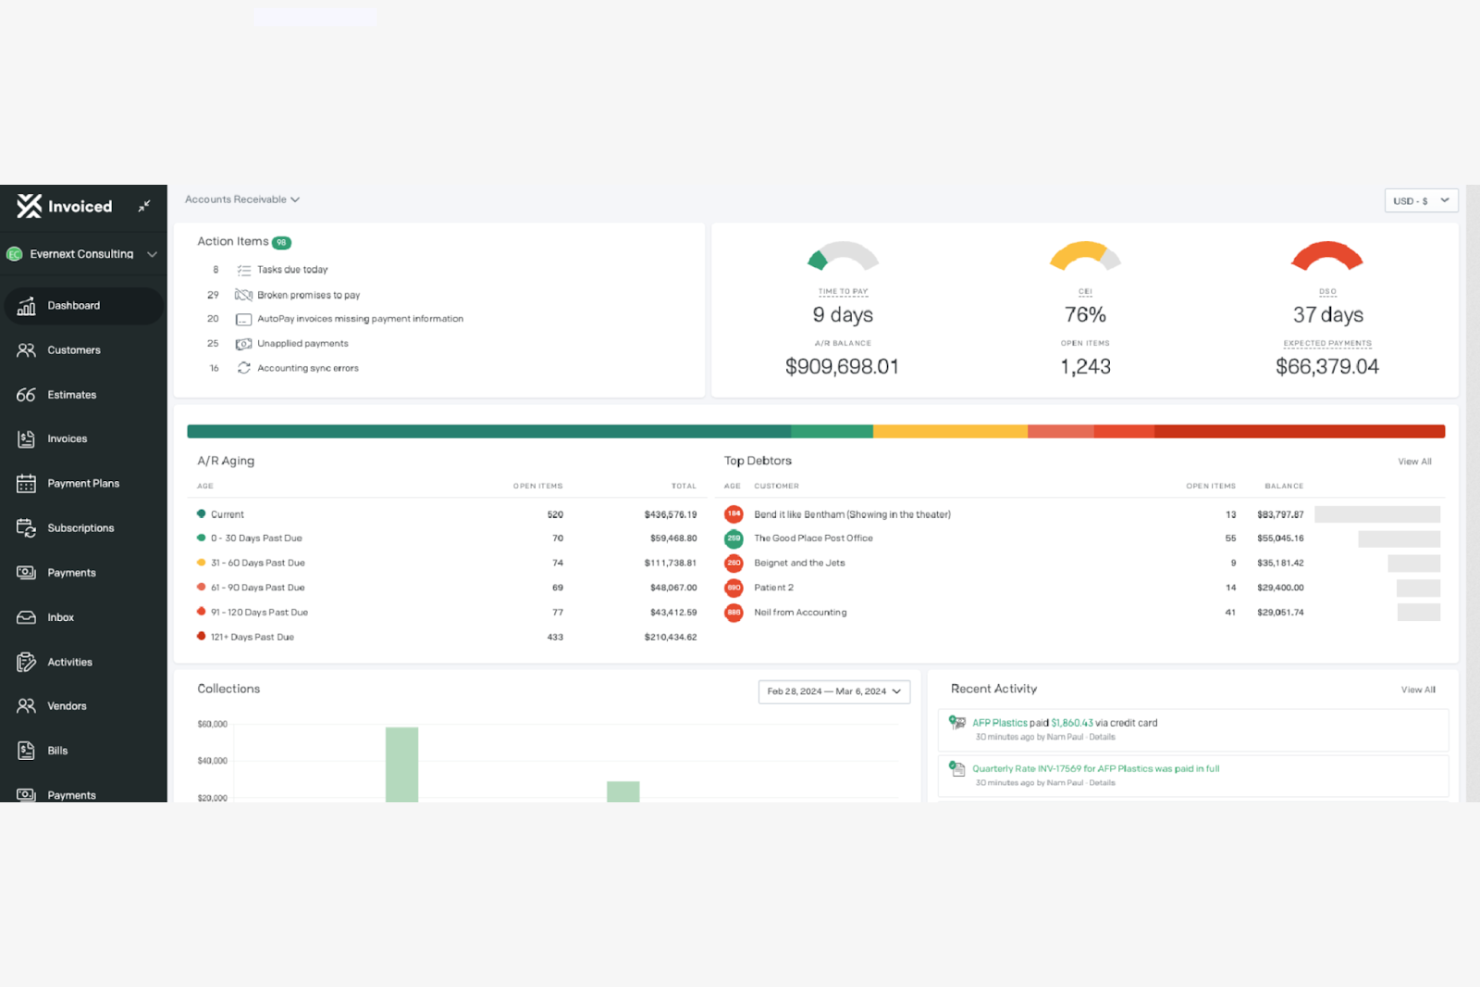
Task: Open the Bills sidebar icon
Action: (x=26, y=750)
